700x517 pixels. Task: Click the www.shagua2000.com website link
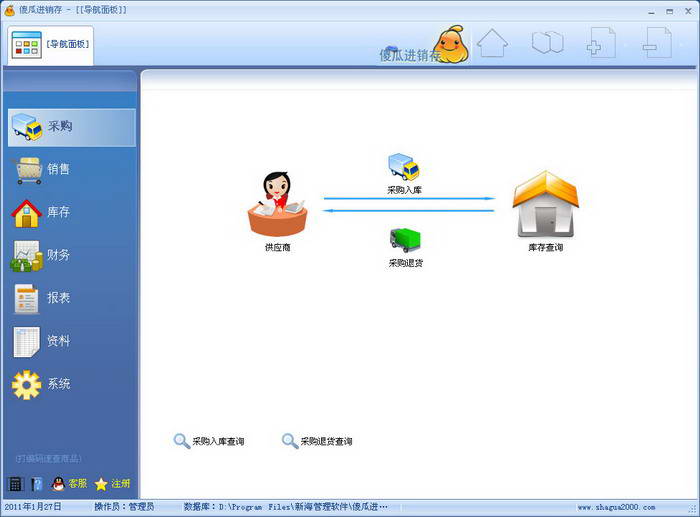point(616,507)
